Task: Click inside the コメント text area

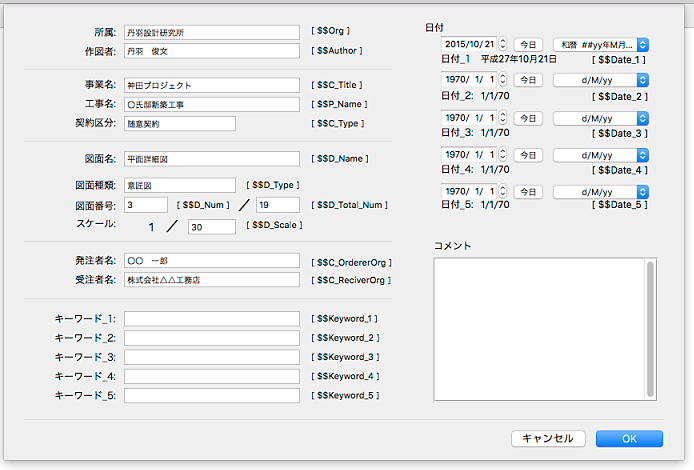Action: tap(539, 329)
